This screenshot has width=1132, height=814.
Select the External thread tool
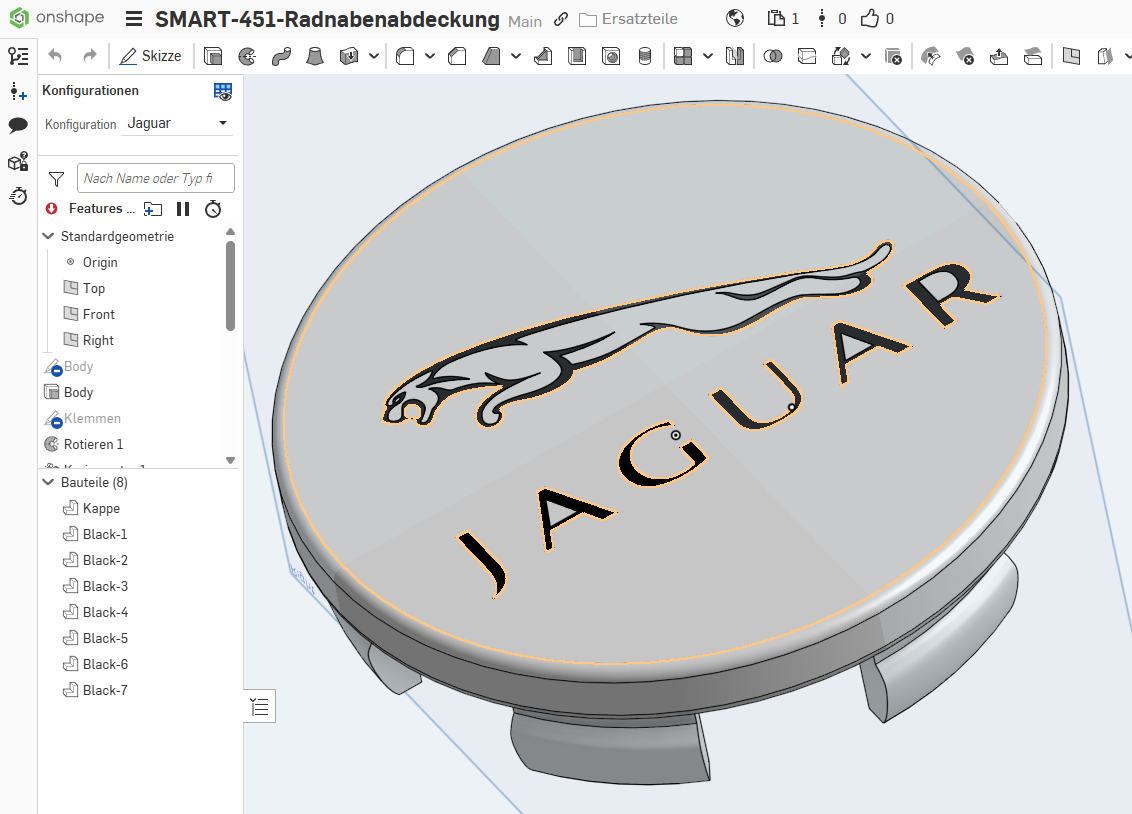click(645, 56)
